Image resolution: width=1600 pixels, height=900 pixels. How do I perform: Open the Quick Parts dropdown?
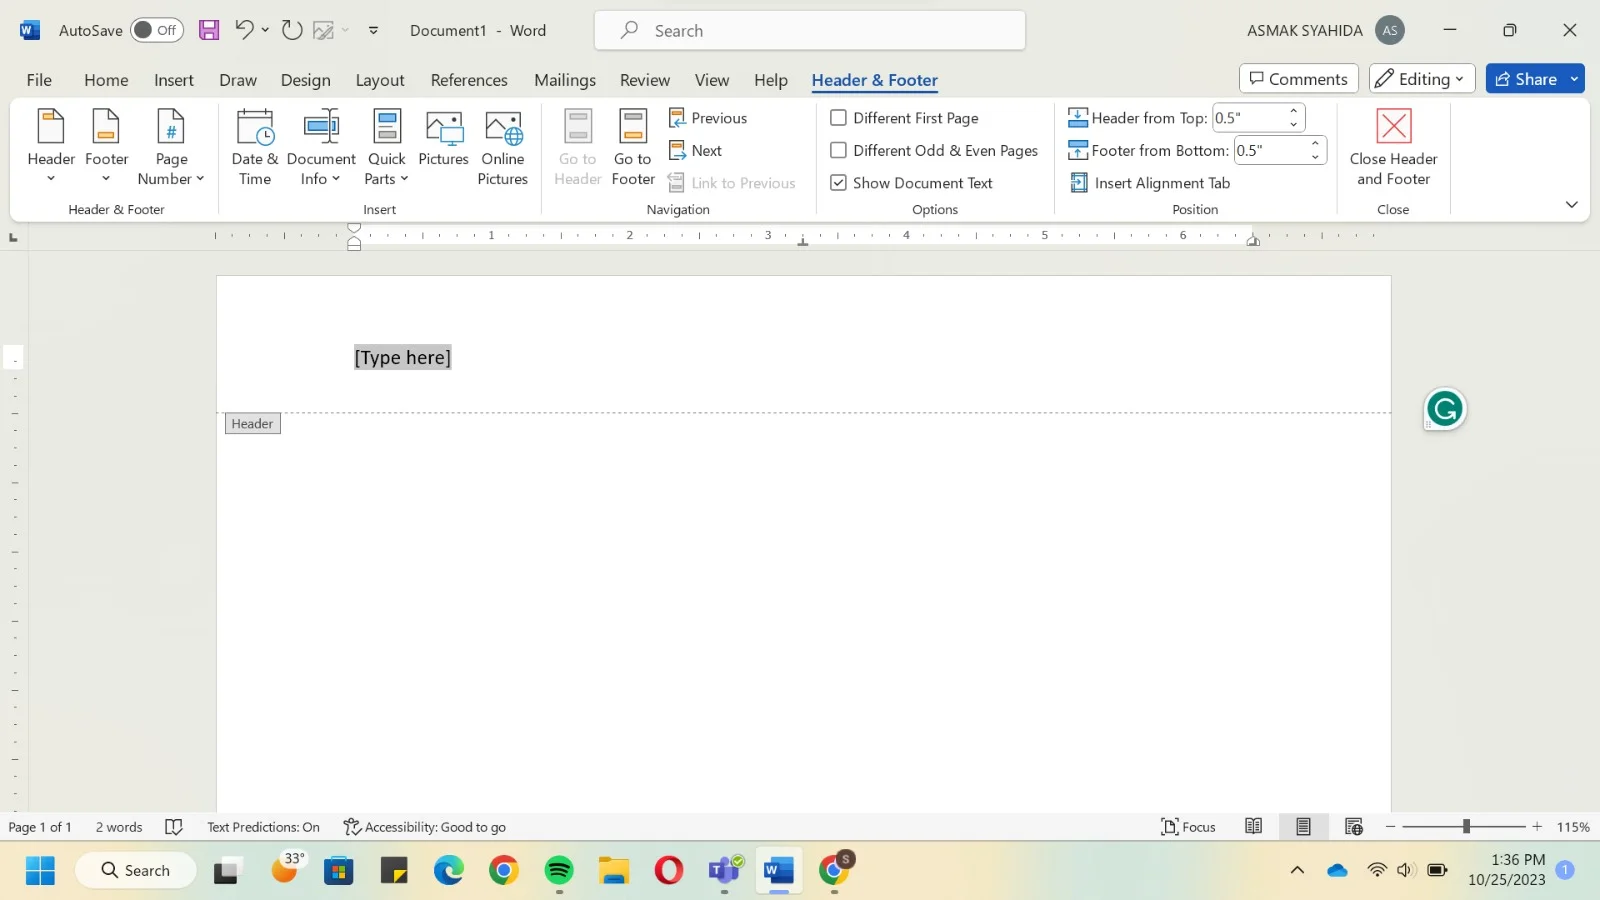pyautogui.click(x=386, y=147)
